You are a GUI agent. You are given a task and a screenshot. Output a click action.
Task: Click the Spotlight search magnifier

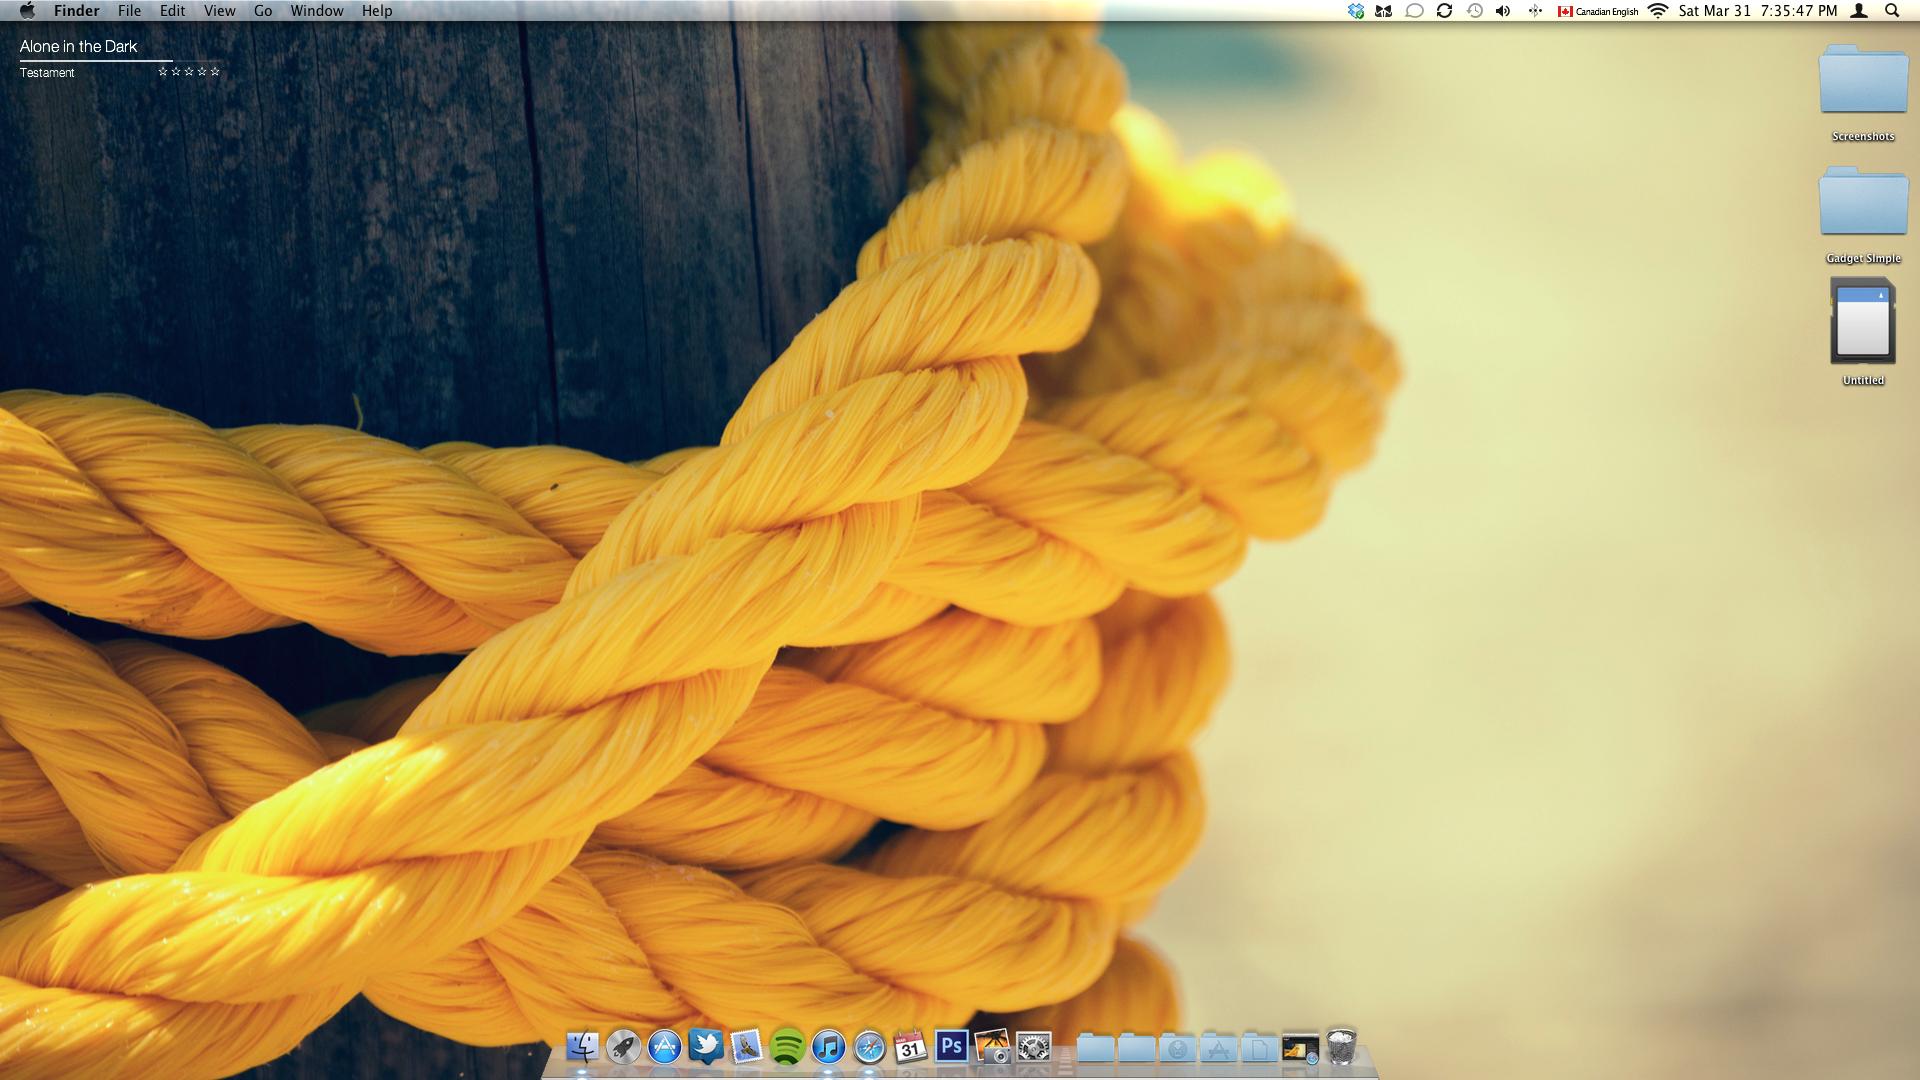click(x=1892, y=11)
